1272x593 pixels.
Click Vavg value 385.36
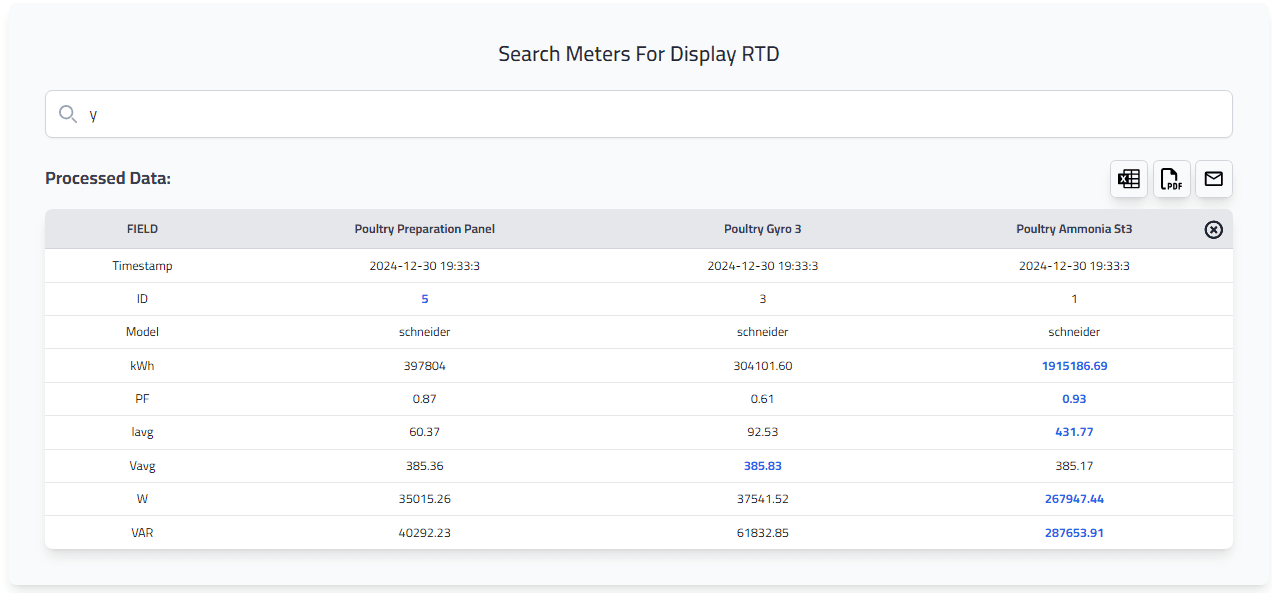click(x=425, y=466)
